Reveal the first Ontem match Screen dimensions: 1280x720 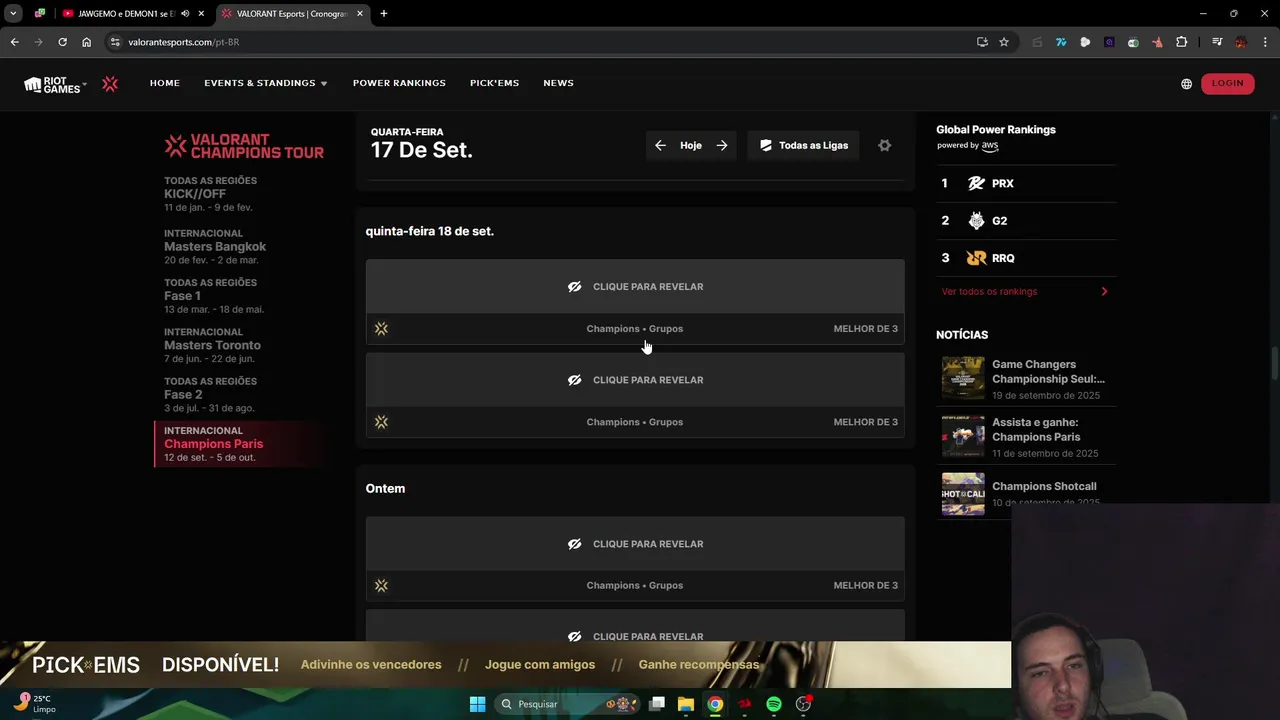tap(635, 544)
